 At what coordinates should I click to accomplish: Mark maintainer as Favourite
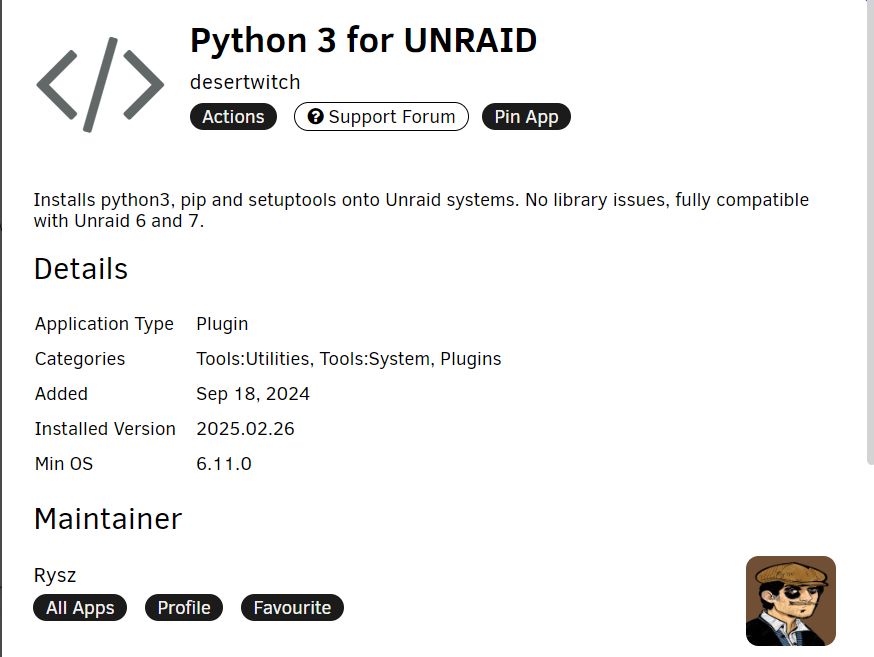pyautogui.click(x=292, y=607)
